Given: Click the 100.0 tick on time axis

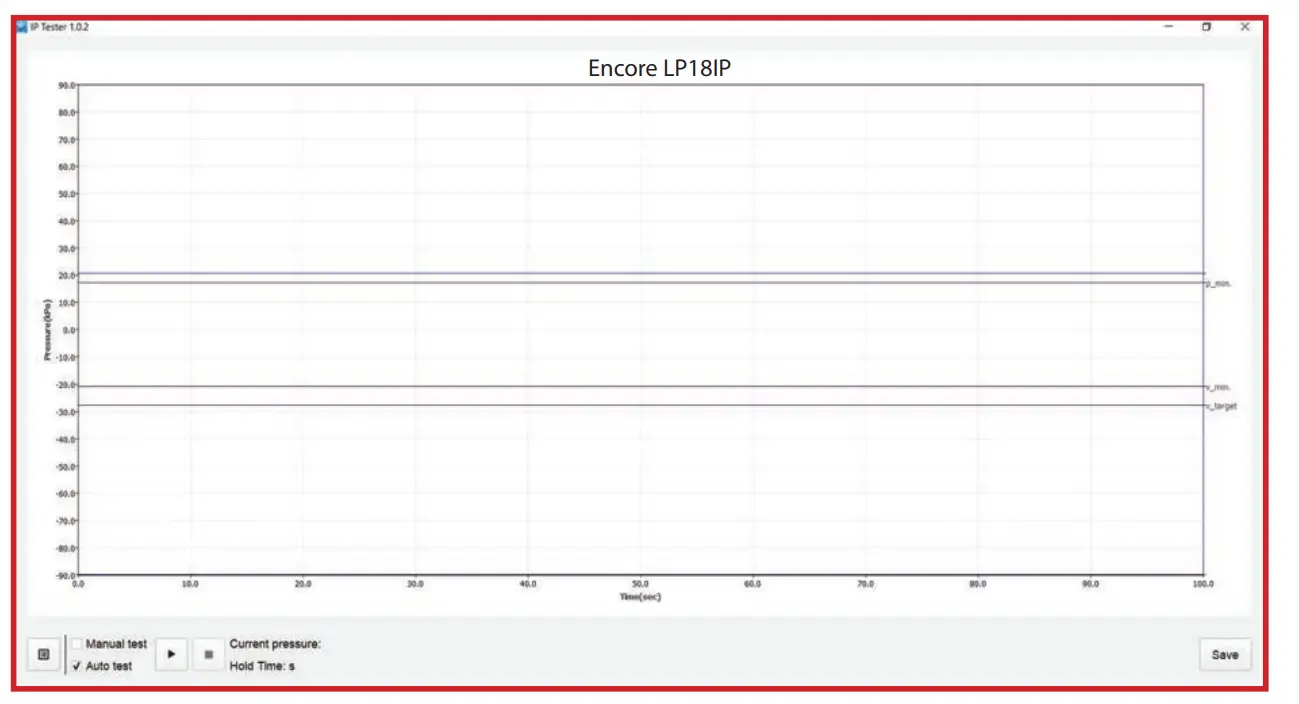Looking at the screenshot, I should coord(1203,584).
